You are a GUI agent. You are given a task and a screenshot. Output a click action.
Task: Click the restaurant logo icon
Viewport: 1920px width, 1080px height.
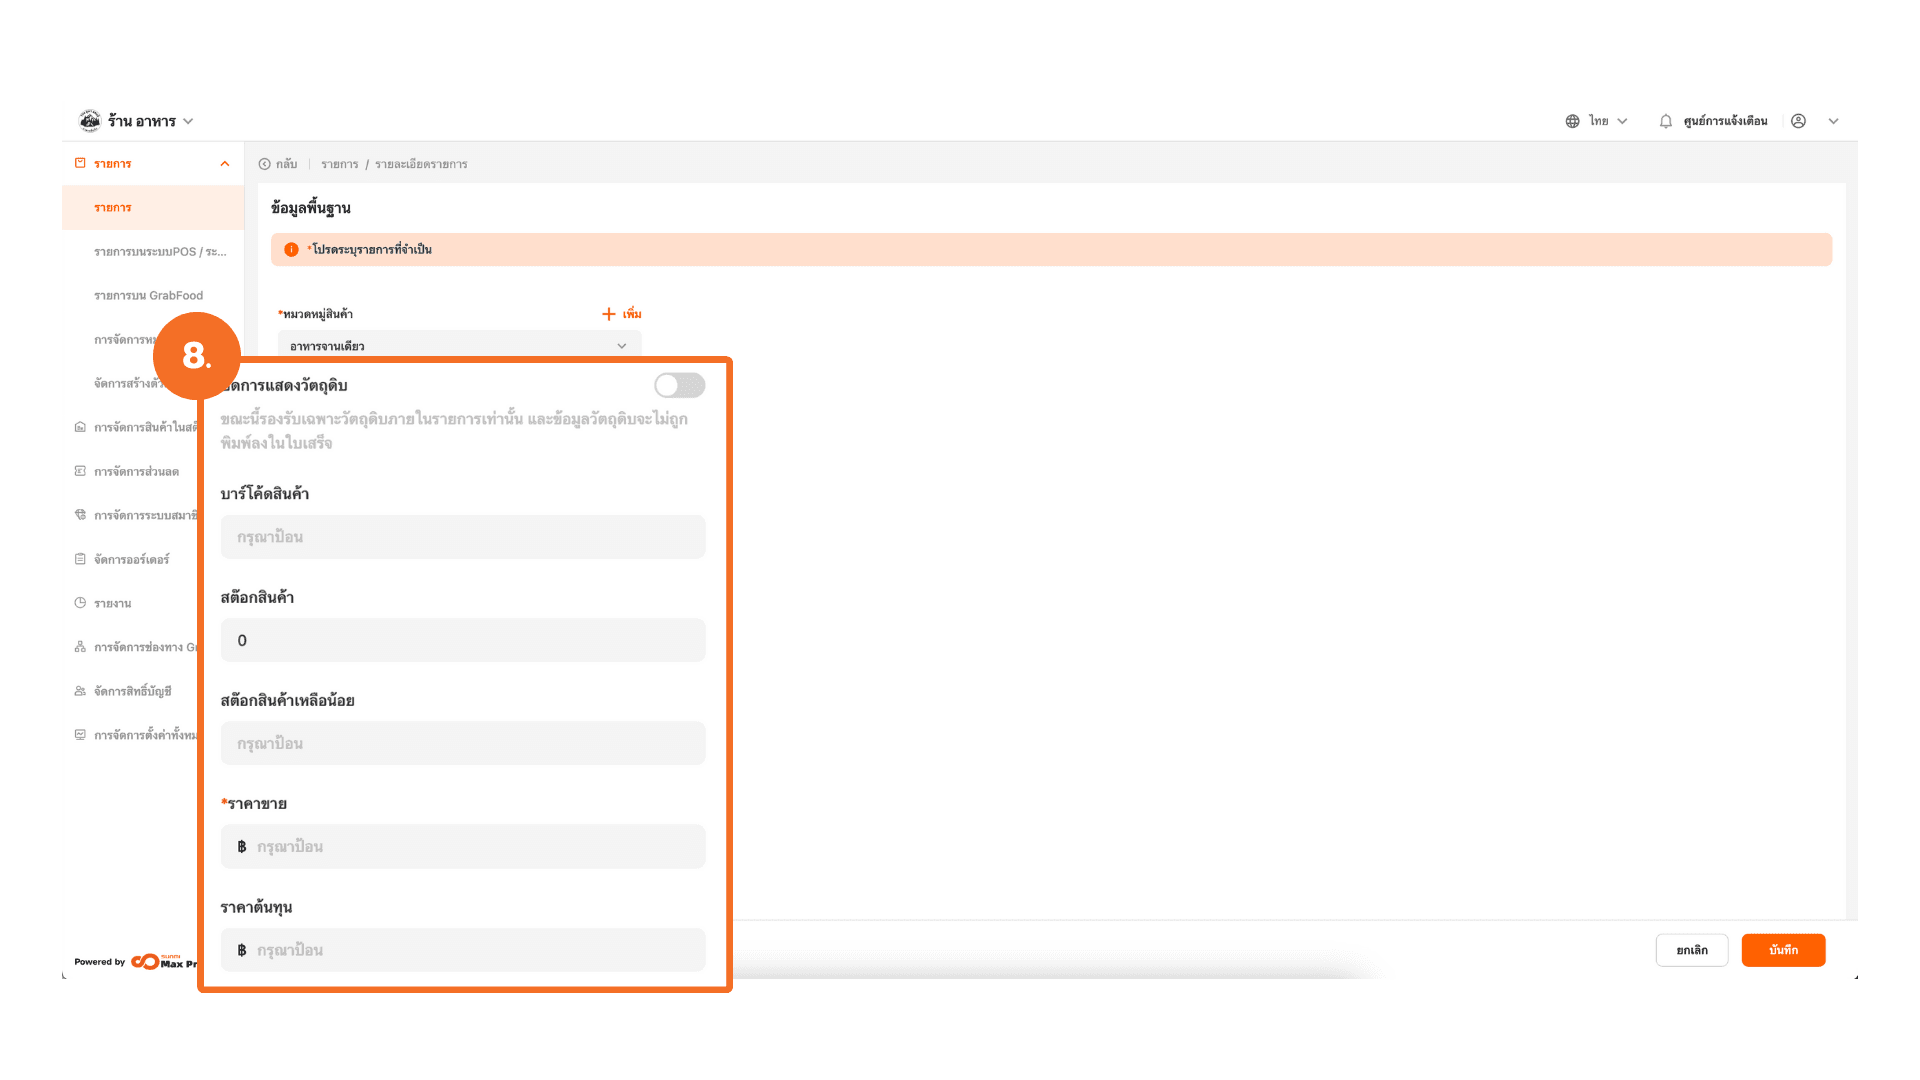pyautogui.click(x=90, y=121)
